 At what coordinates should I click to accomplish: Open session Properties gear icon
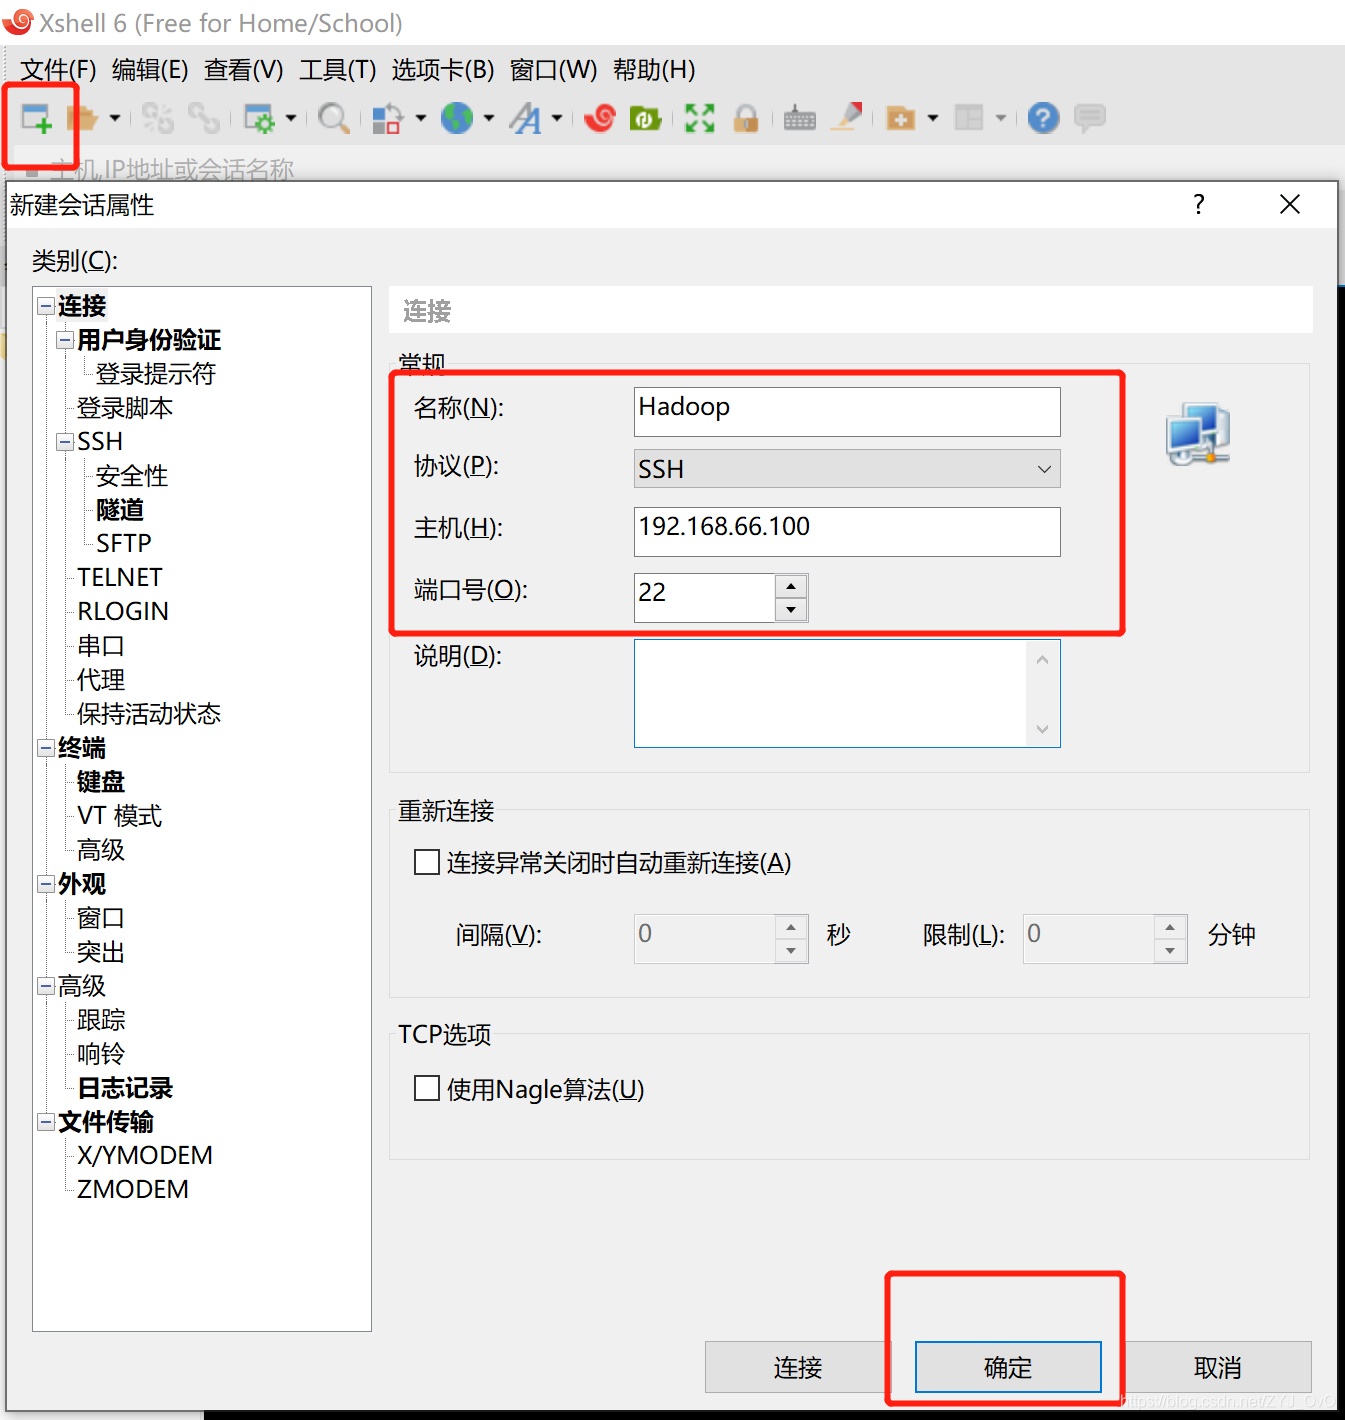click(x=259, y=118)
